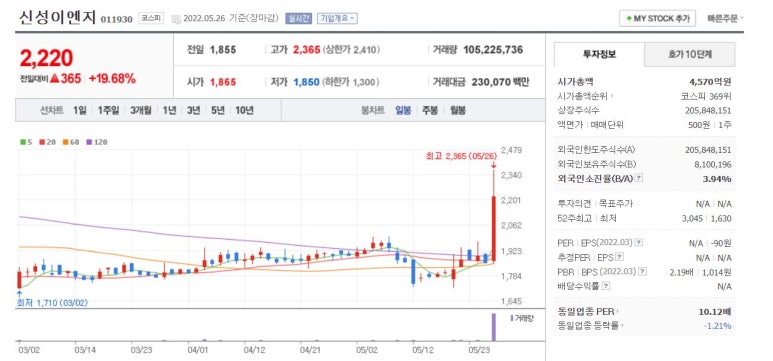
Task: Click the 10.12배 sector PER value
Action: 715,311
